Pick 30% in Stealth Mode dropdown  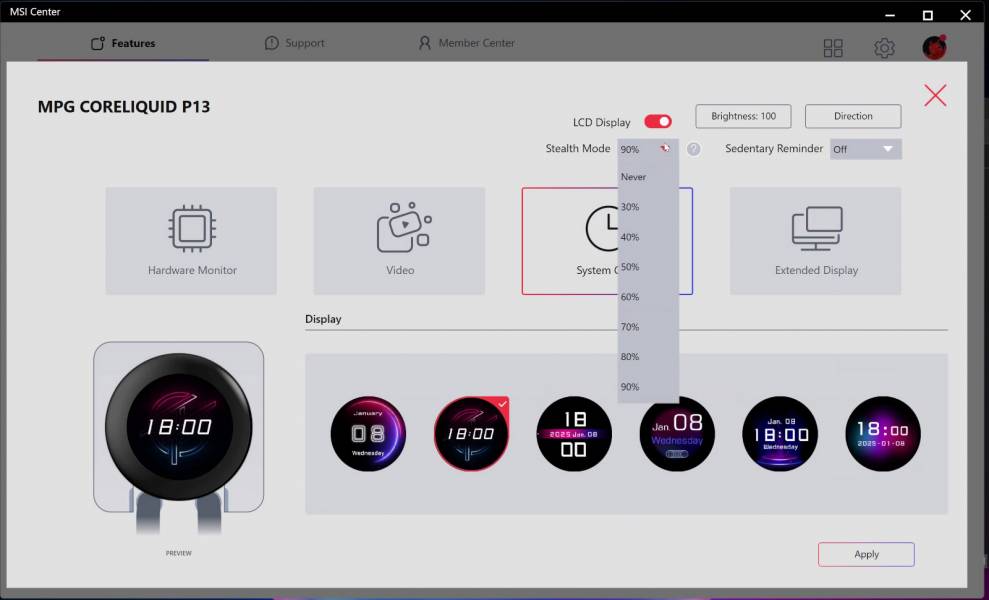[630, 207]
